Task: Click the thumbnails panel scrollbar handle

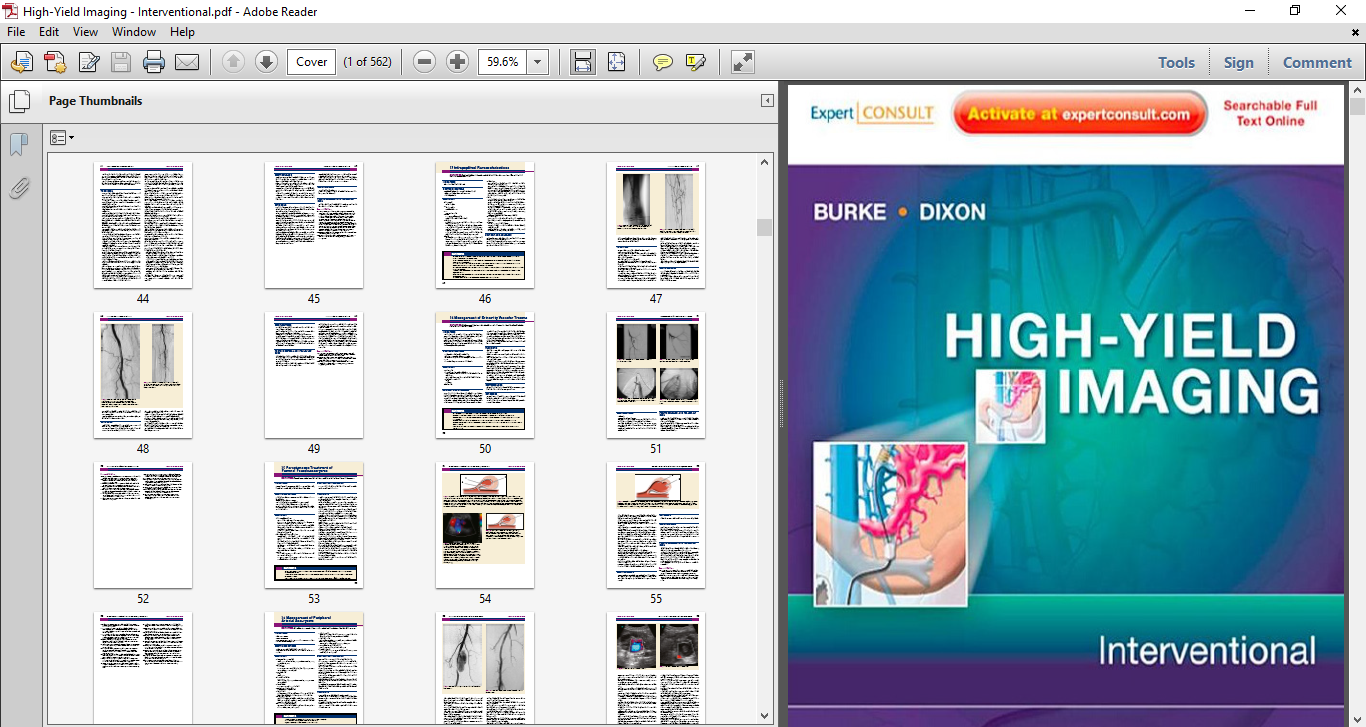Action: pyautogui.click(x=765, y=227)
